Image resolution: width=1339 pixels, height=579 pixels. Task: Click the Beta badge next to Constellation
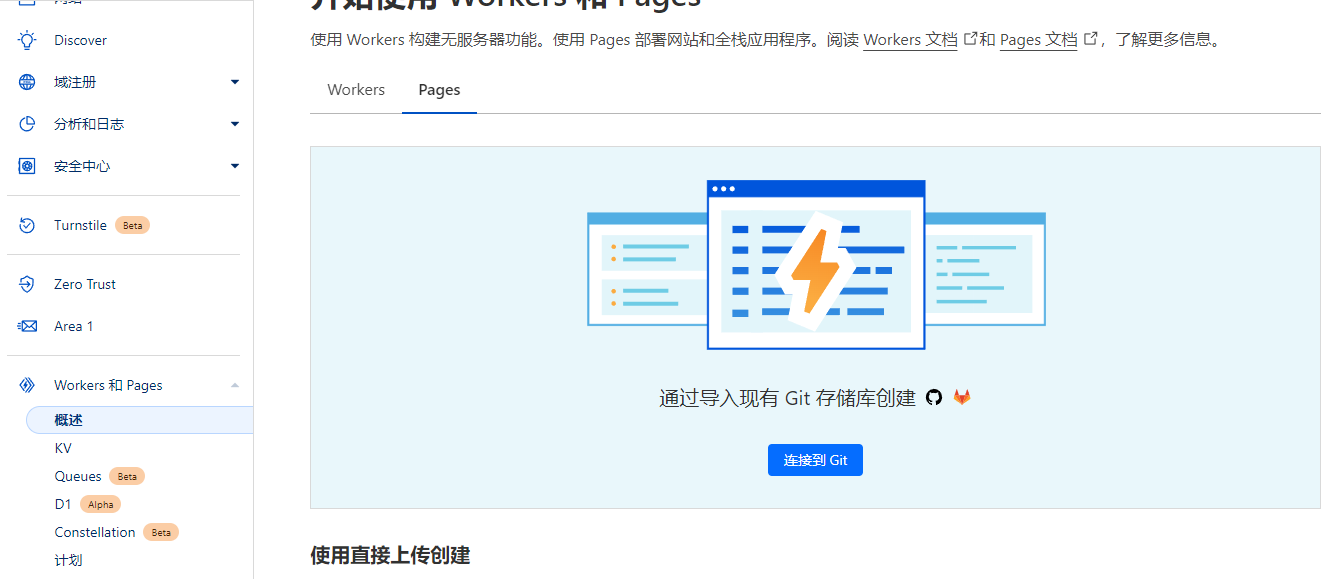(161, 532)
